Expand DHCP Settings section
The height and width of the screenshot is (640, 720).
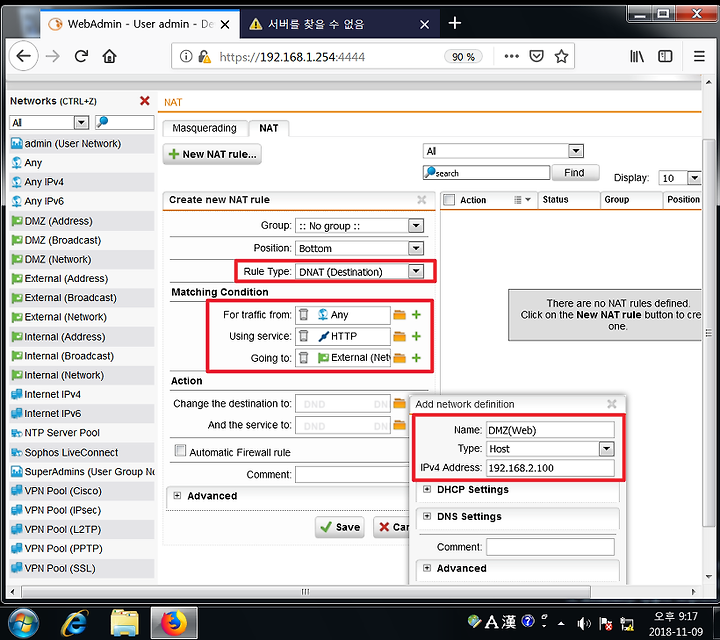coord(427,489)
